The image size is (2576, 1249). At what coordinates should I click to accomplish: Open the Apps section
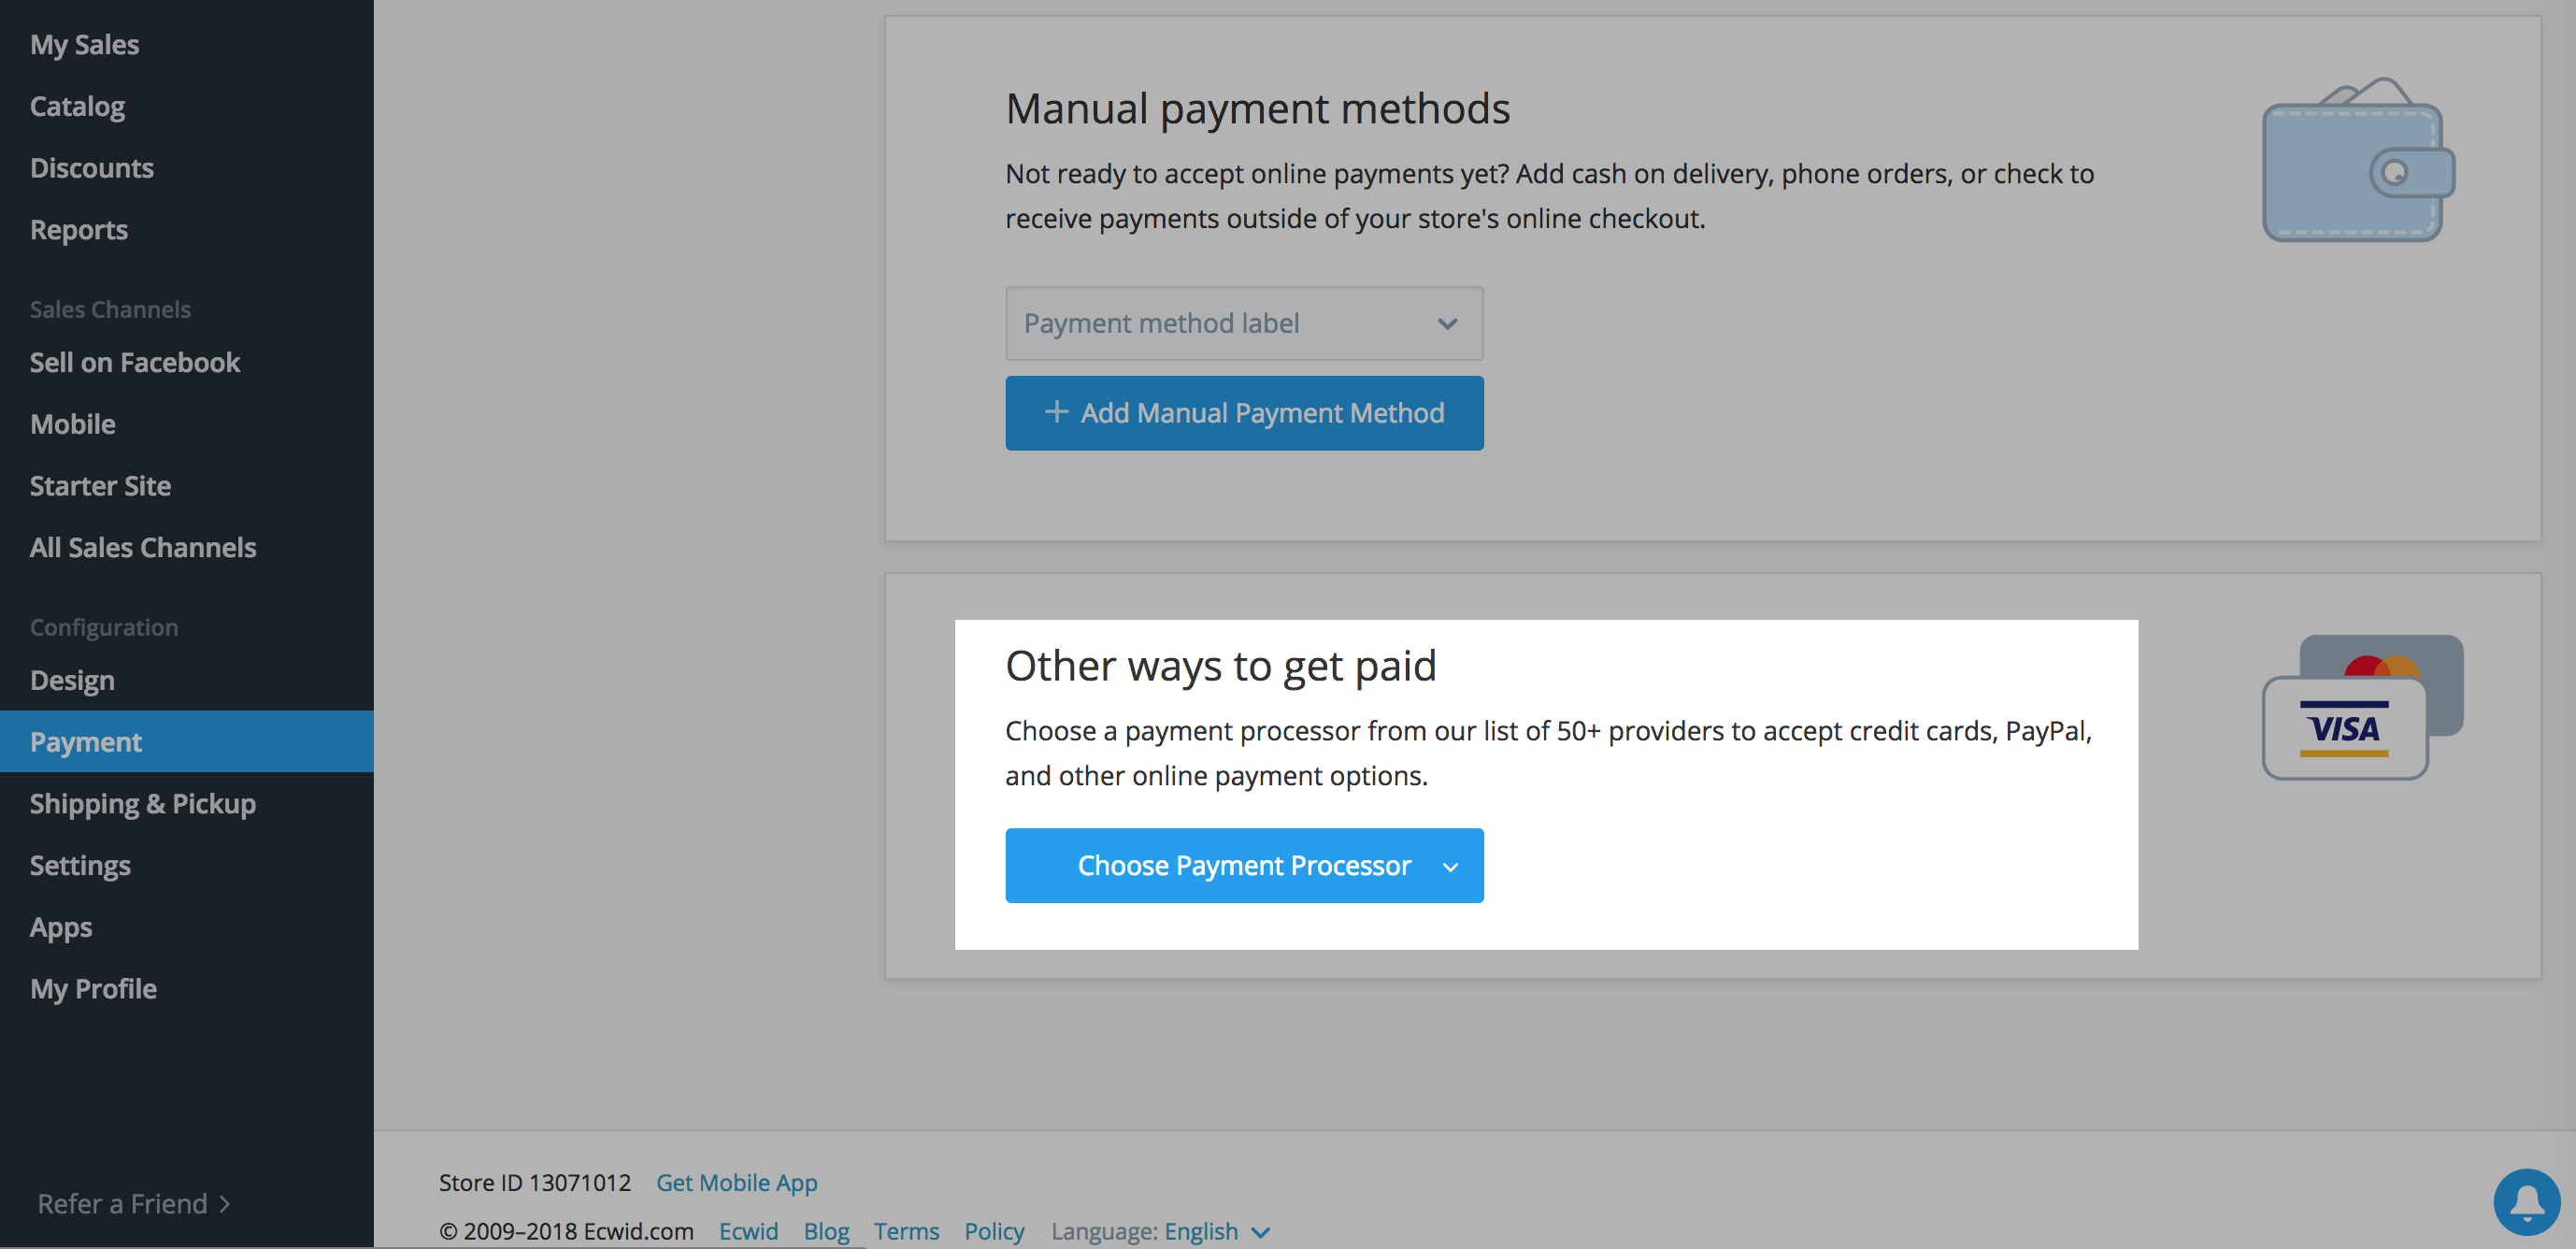pos(60,927)
